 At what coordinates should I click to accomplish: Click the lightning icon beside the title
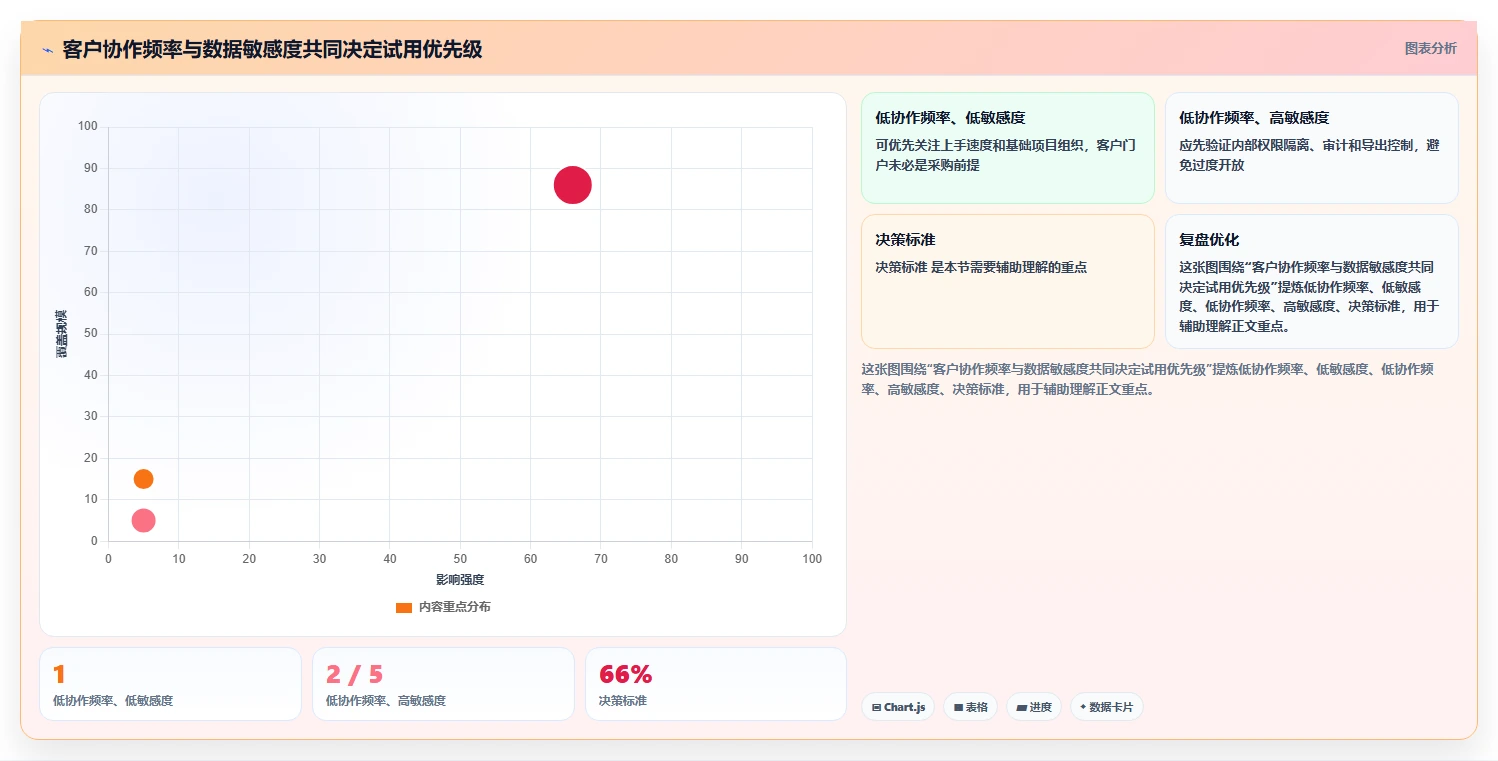tap(47, 49)
